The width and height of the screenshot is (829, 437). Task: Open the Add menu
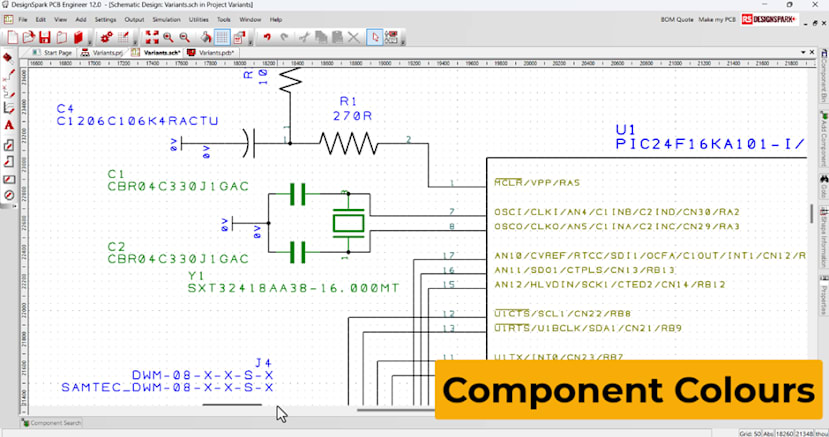tap(80, 20)
